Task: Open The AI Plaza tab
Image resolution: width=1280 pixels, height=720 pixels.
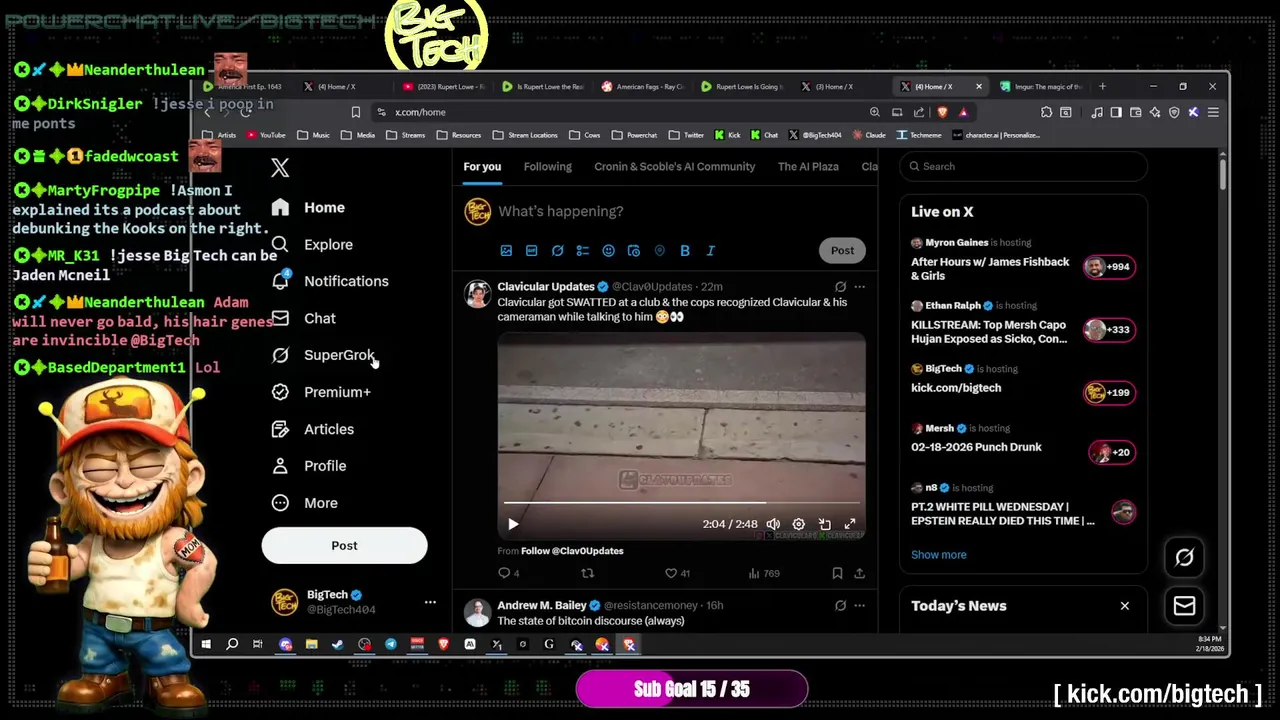Action: [x=808, y=166]
